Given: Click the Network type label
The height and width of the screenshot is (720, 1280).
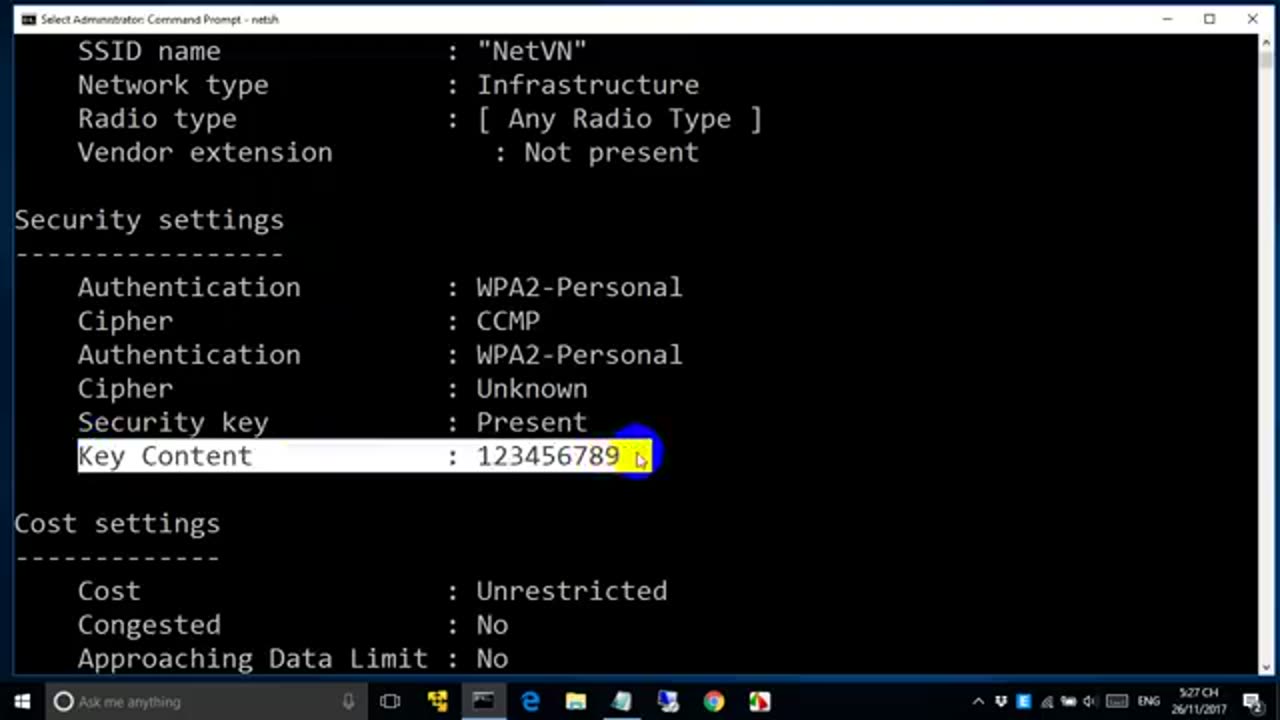Looking at the screenshot, I should (173, 85).
